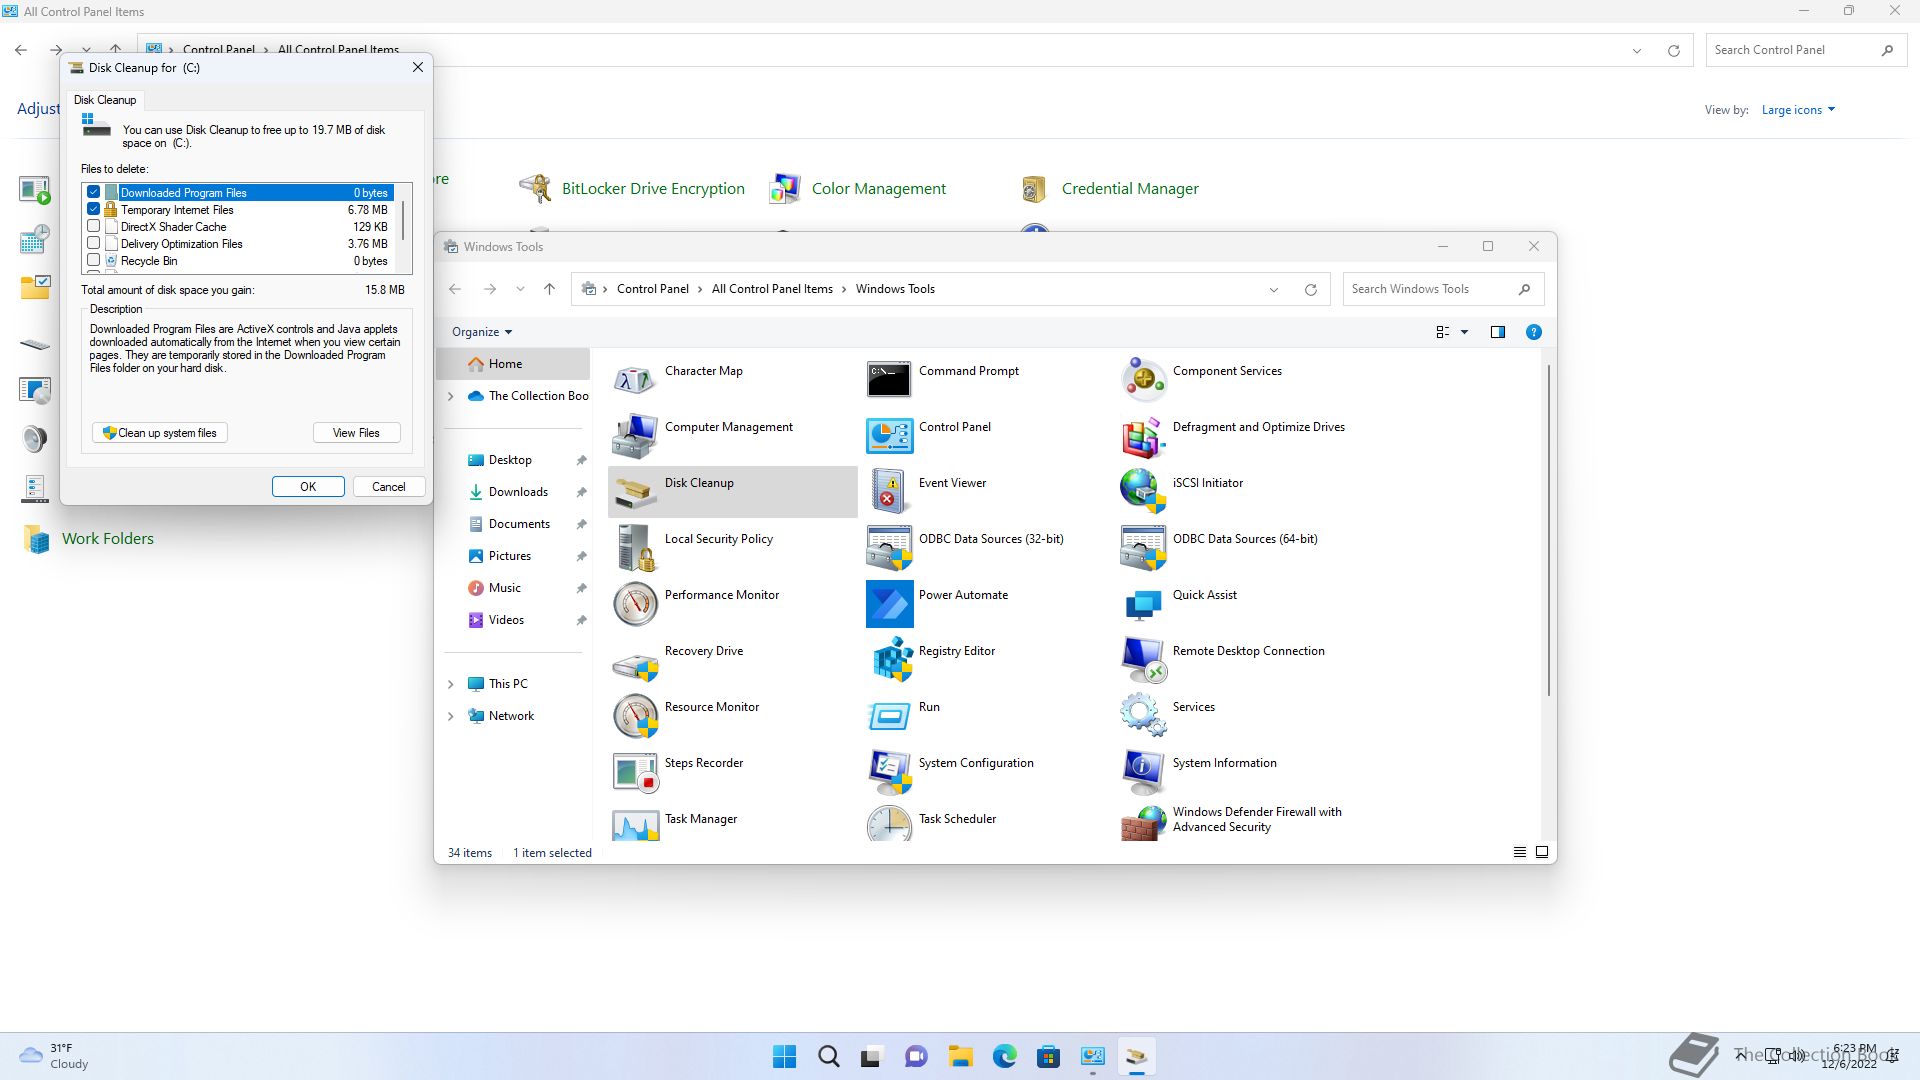Click Windows Tools vertical scrollbar

[1549, 530]
